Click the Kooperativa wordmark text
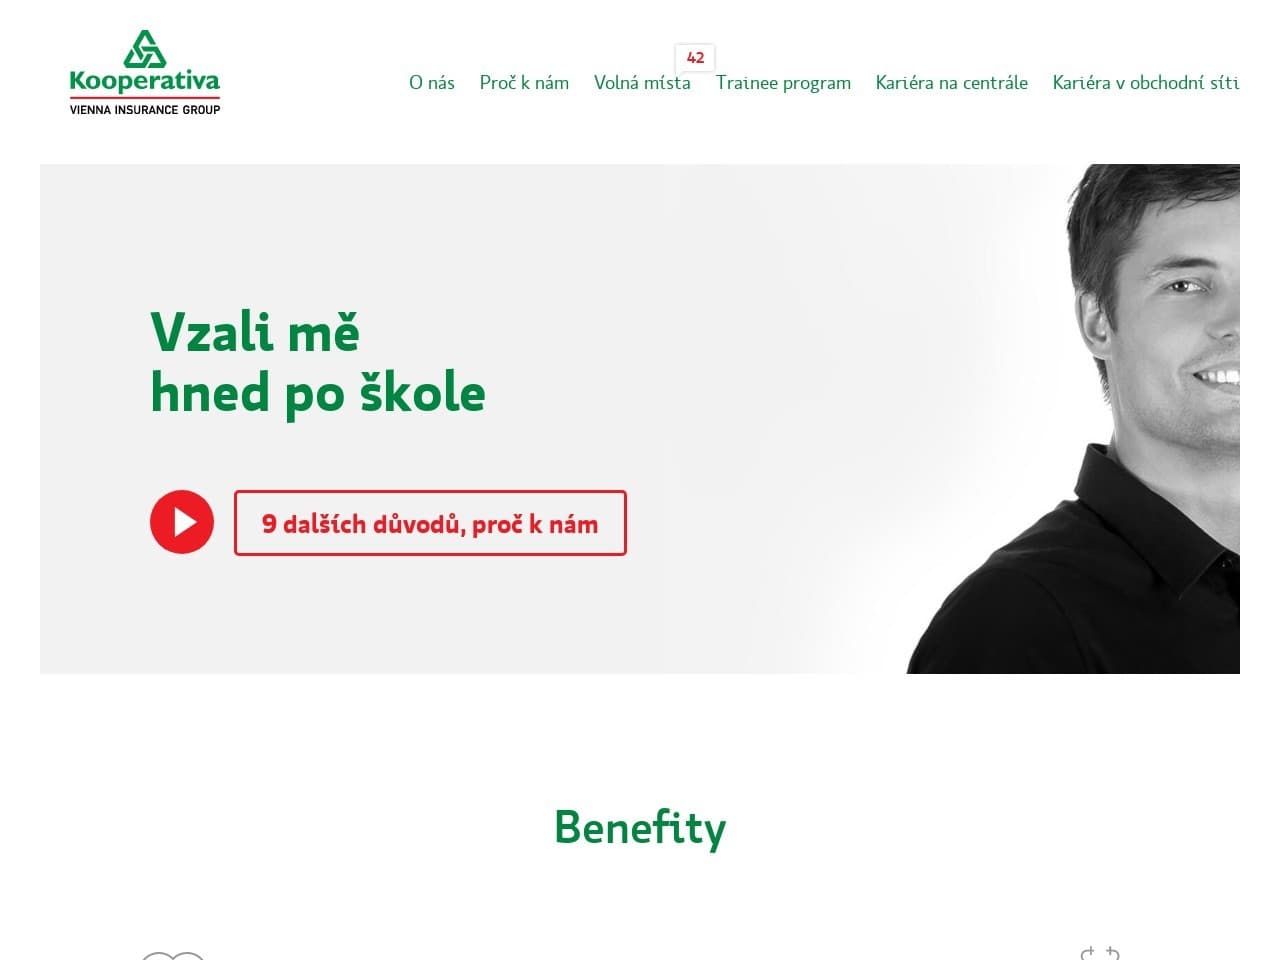The image size is (1280, 960). 145,82
